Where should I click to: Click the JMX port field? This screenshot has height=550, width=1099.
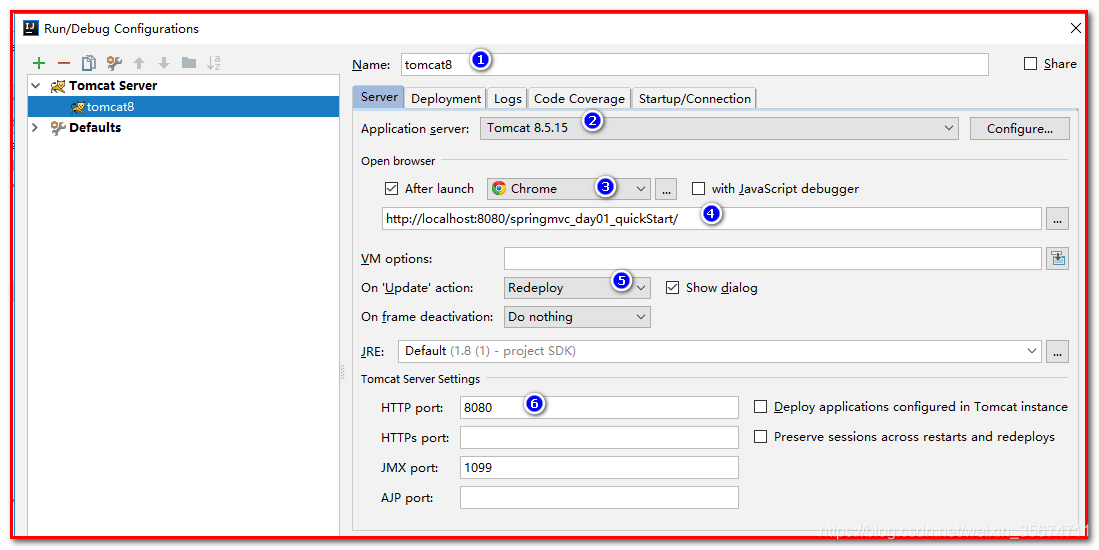[599, 467]
